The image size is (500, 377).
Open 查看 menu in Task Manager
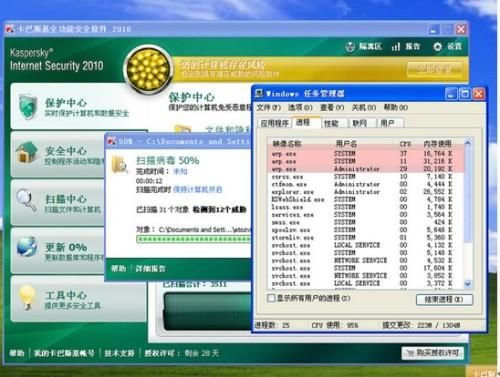click(x=332, y=108)
